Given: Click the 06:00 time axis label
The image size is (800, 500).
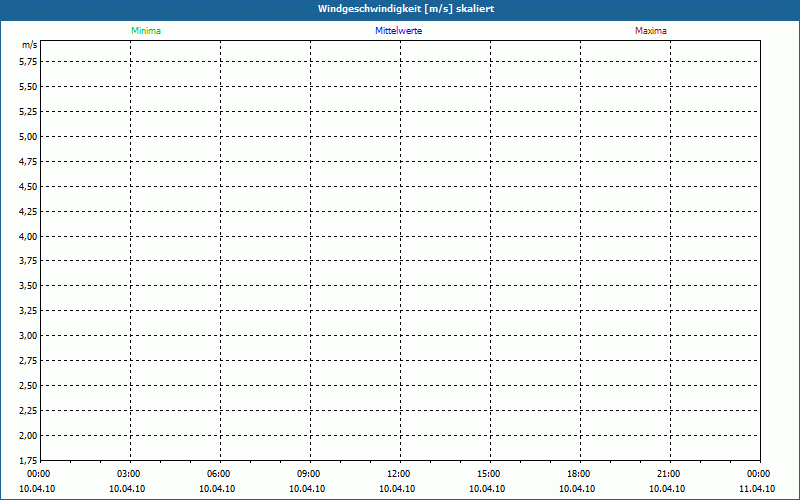Looking at the screenshot, I should (x=219, y=473).
